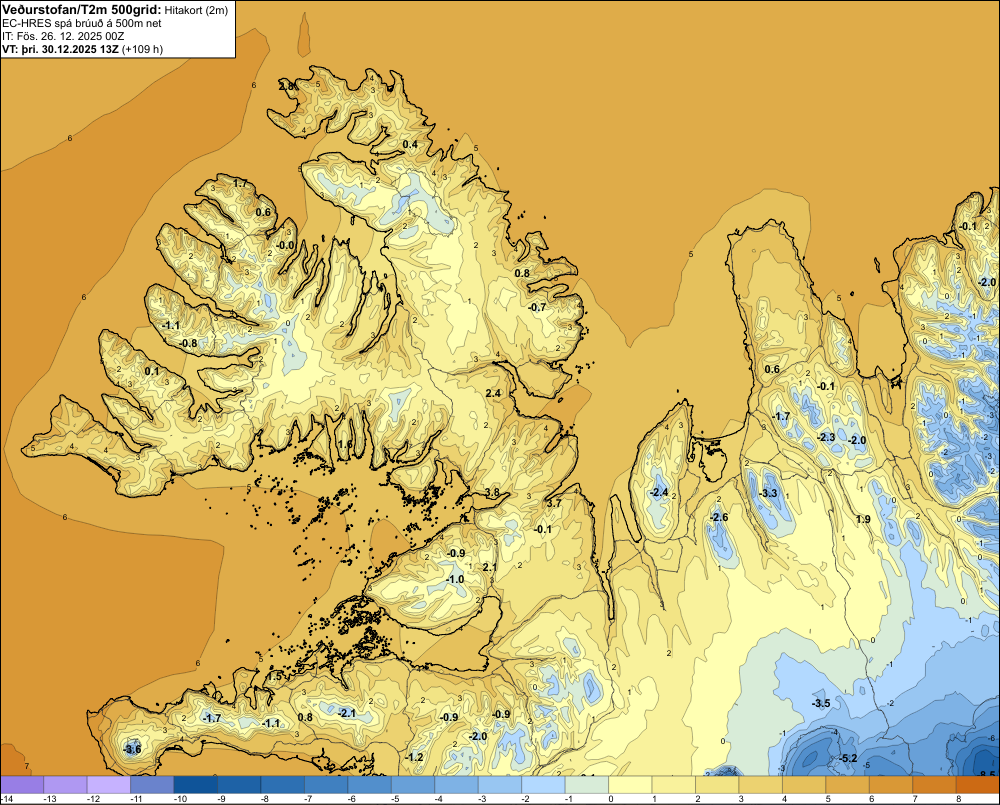
Task: Click the '2.8' value at the northwest tip
Action: pos(287,86)
